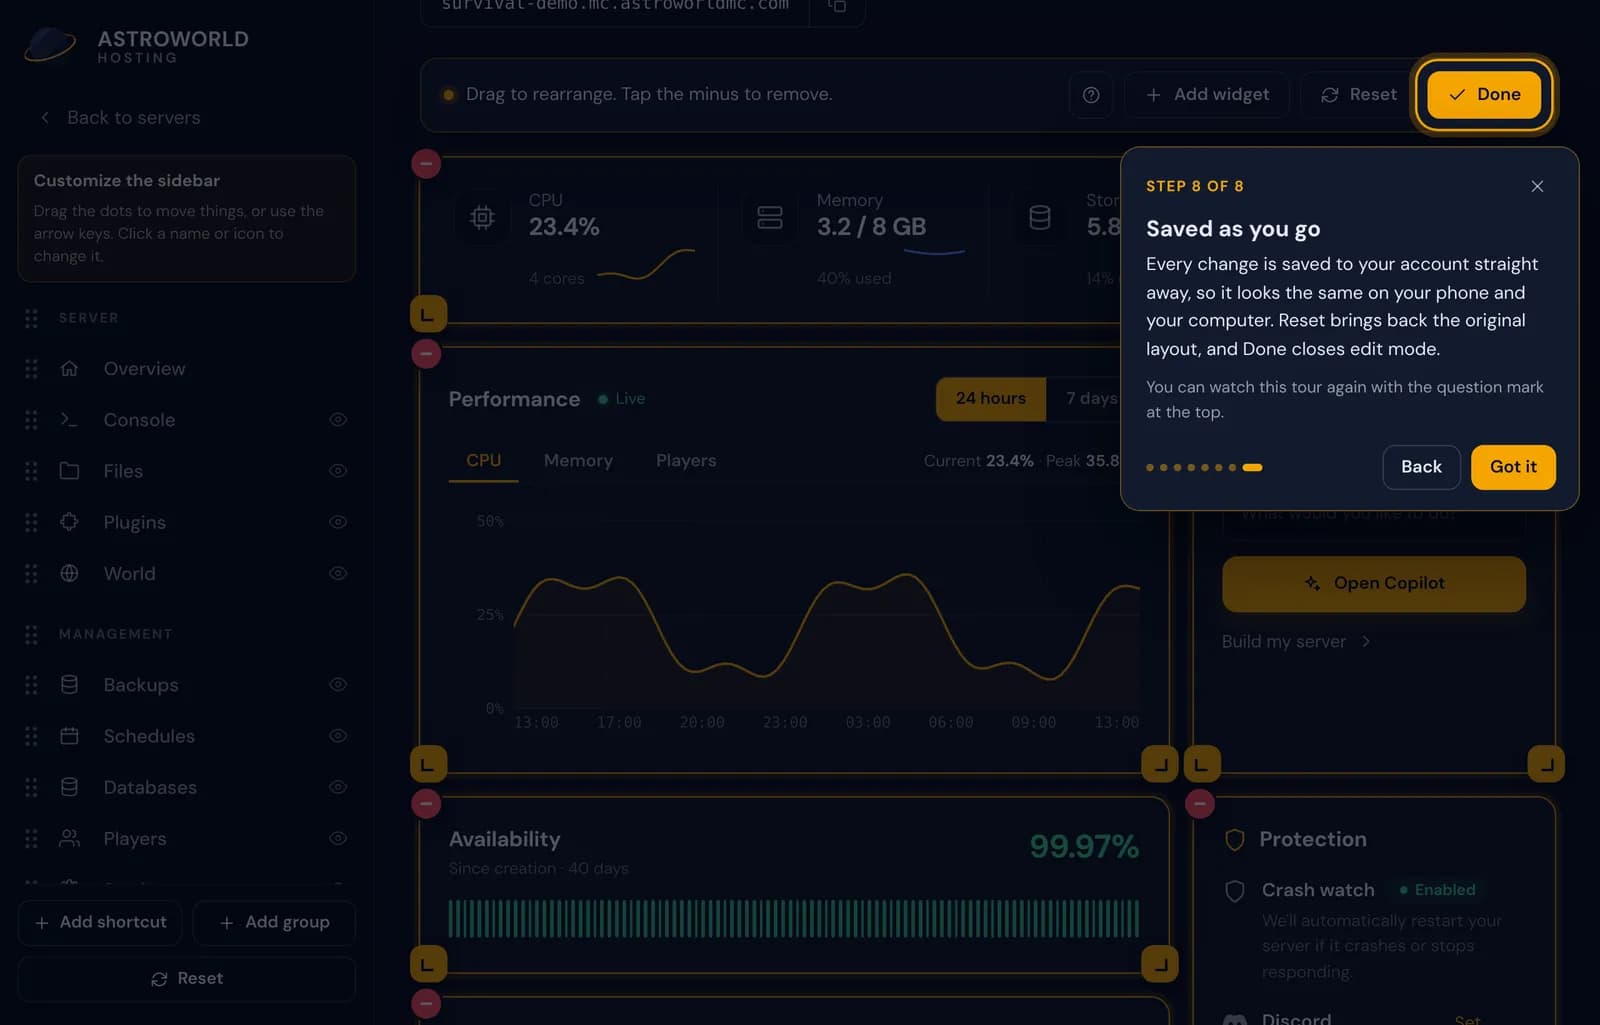
Task: Select the CPU chart tab
Action: [x=484, y=461]
